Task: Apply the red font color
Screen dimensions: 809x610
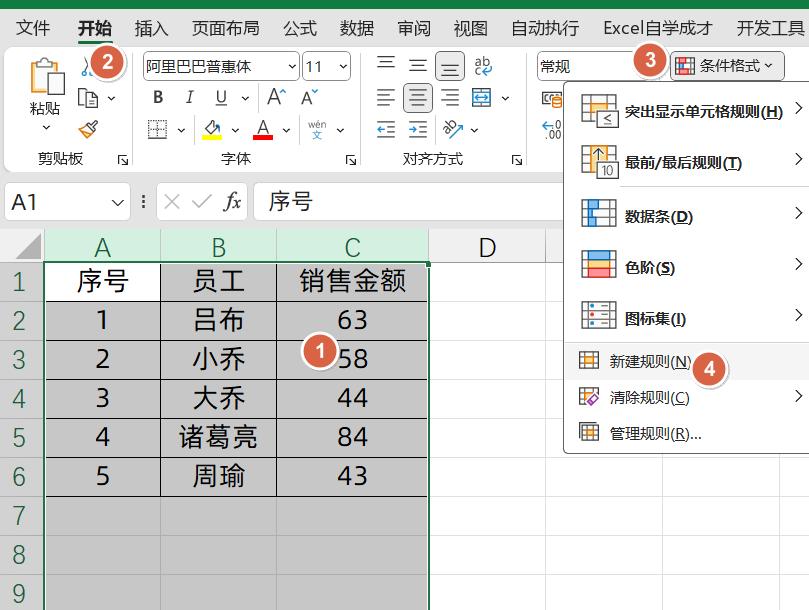Action: point(263,130)
